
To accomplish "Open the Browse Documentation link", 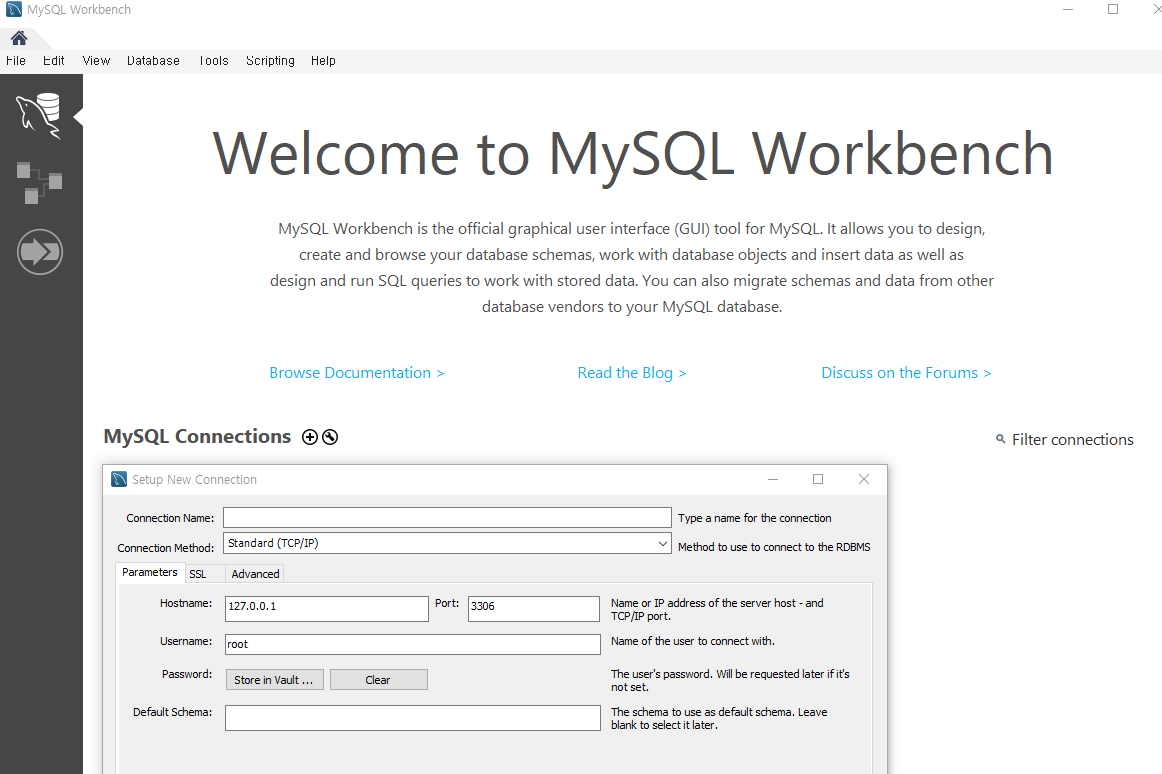I will tap(356, 373).
